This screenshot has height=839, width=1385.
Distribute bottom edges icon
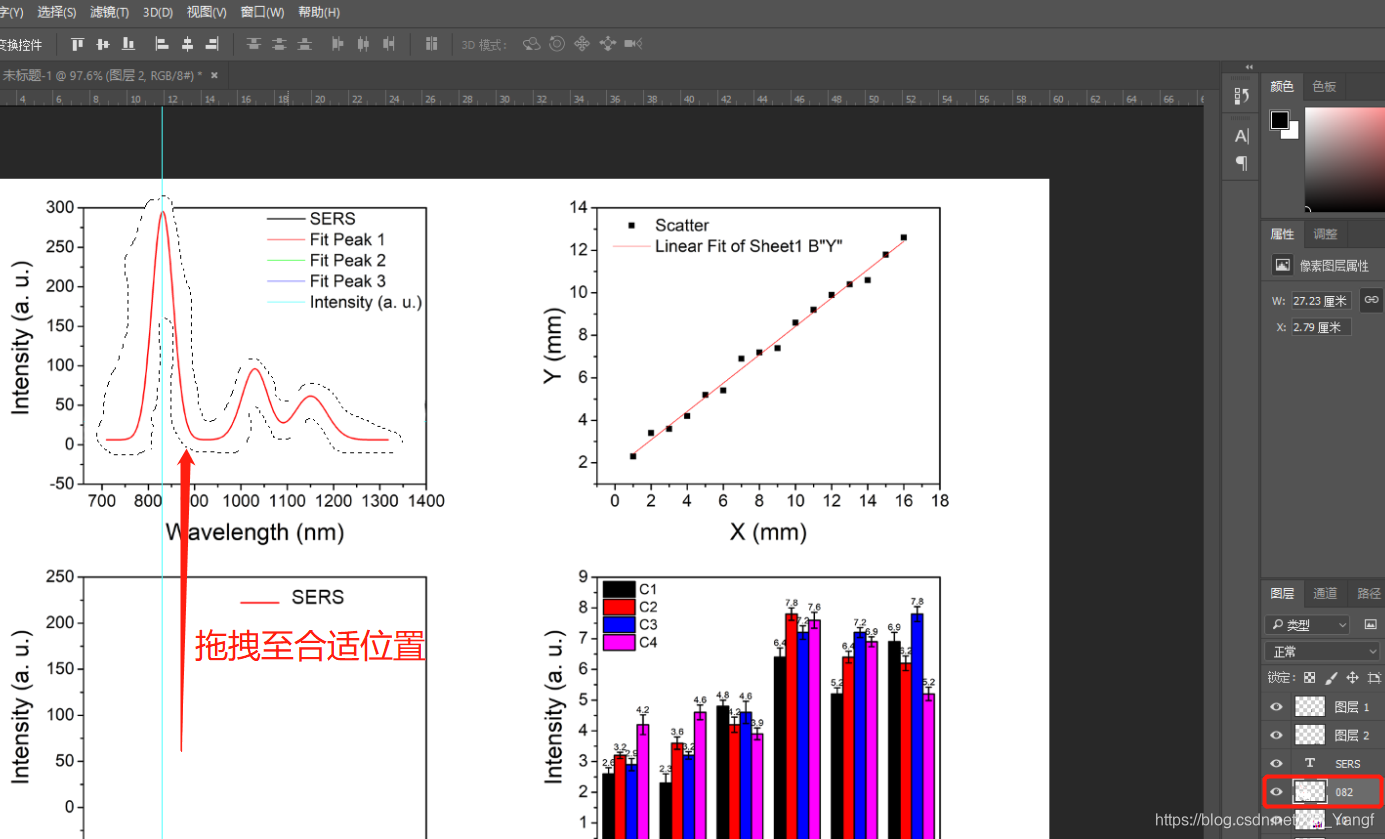click(304, 44)
